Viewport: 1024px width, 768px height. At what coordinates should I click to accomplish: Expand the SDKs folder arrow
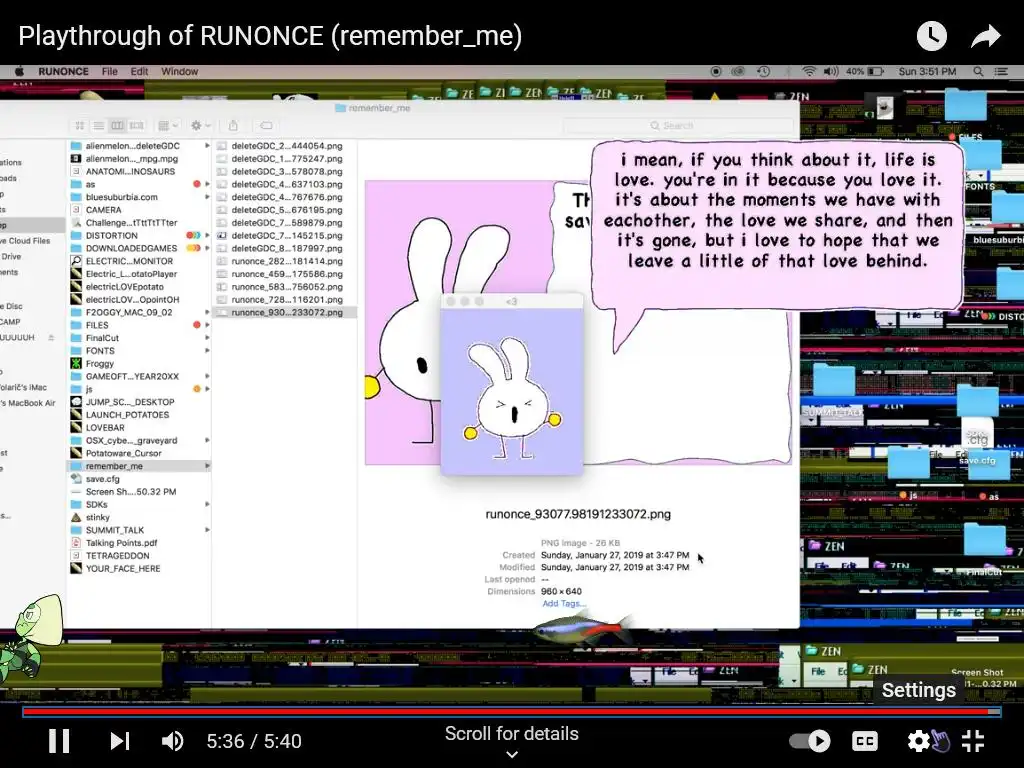point(207,504)
